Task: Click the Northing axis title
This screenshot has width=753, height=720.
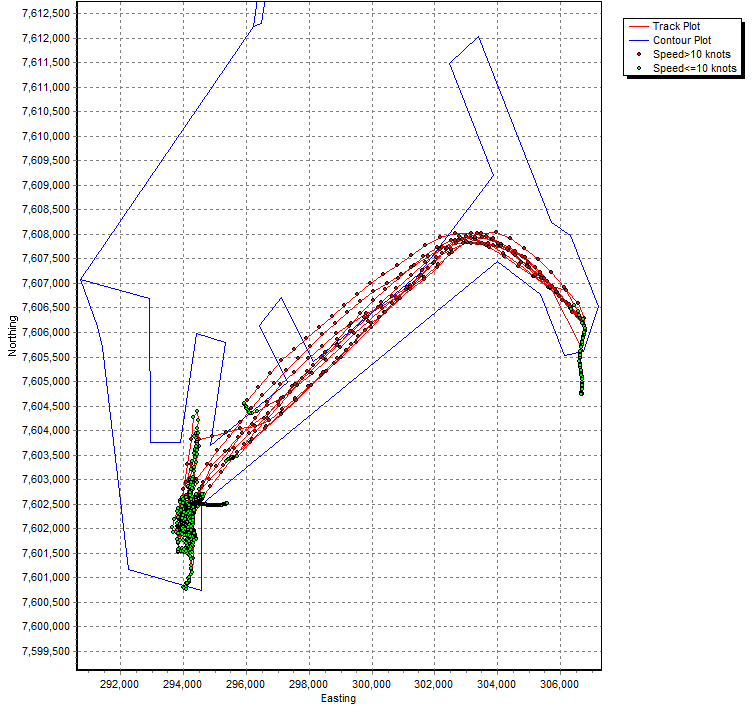Action: [11, 335]
